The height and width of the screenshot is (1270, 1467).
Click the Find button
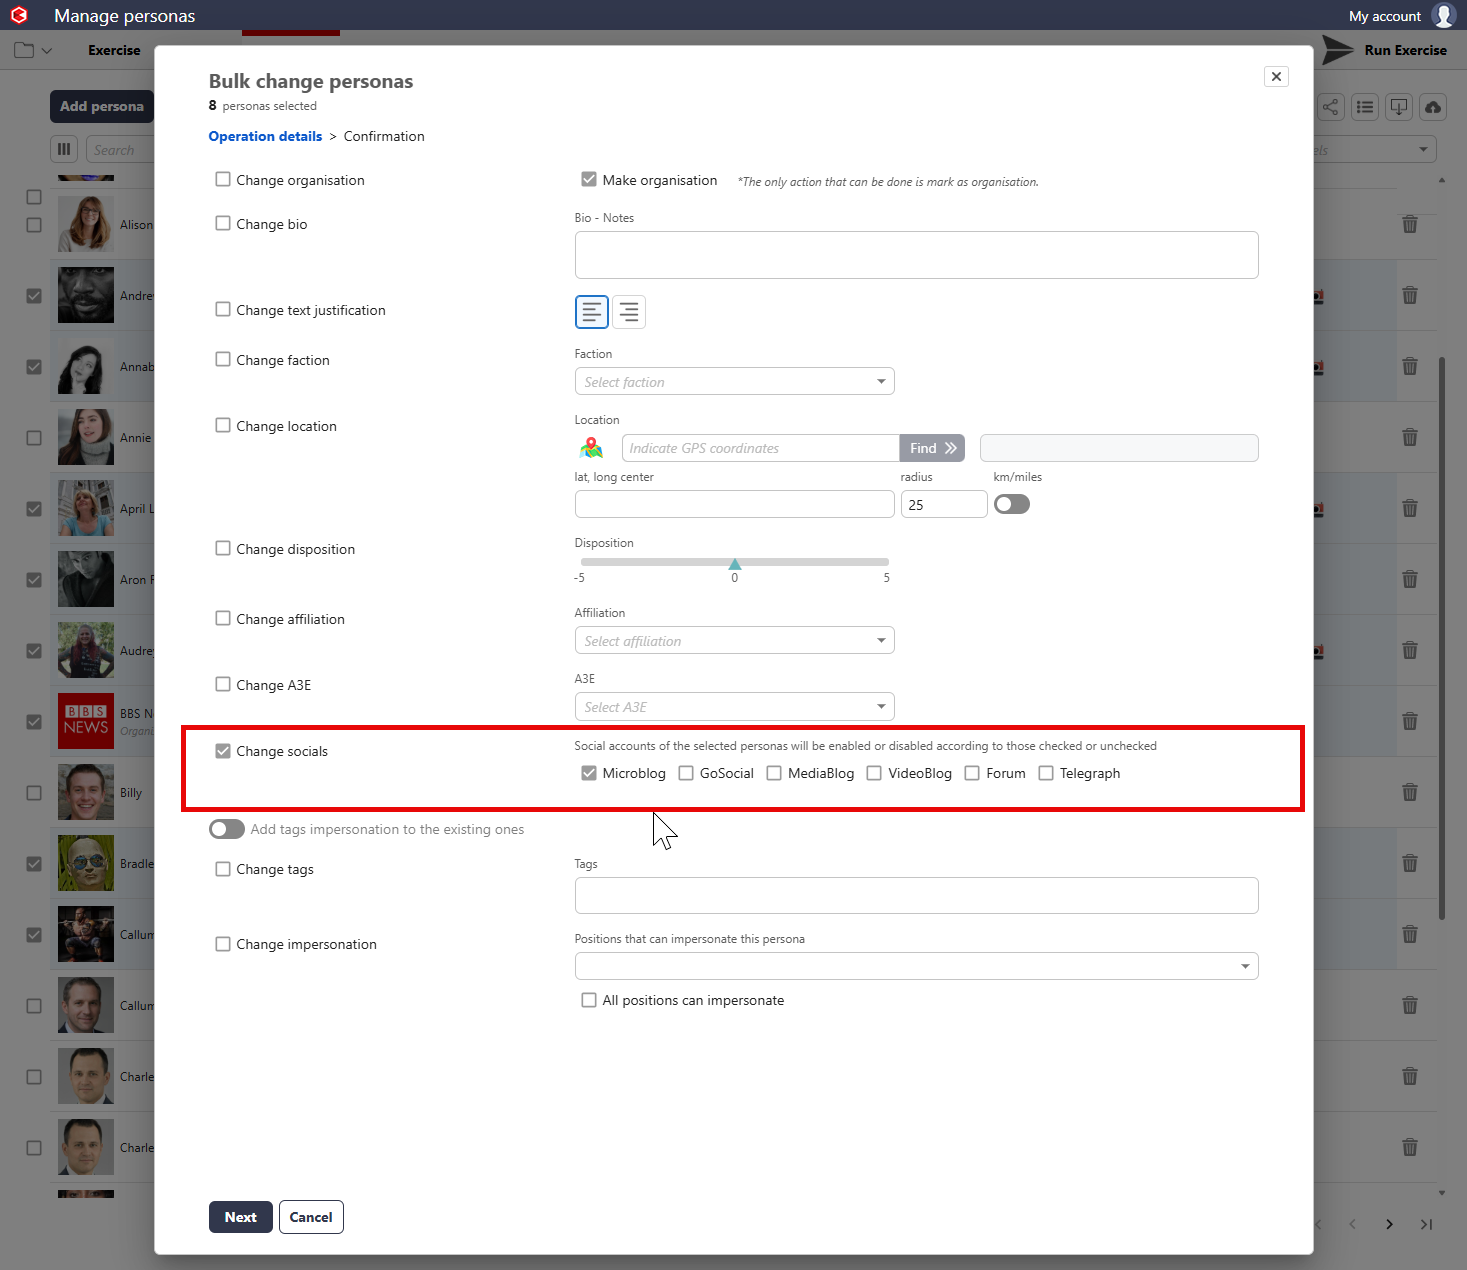click(932, 448)
